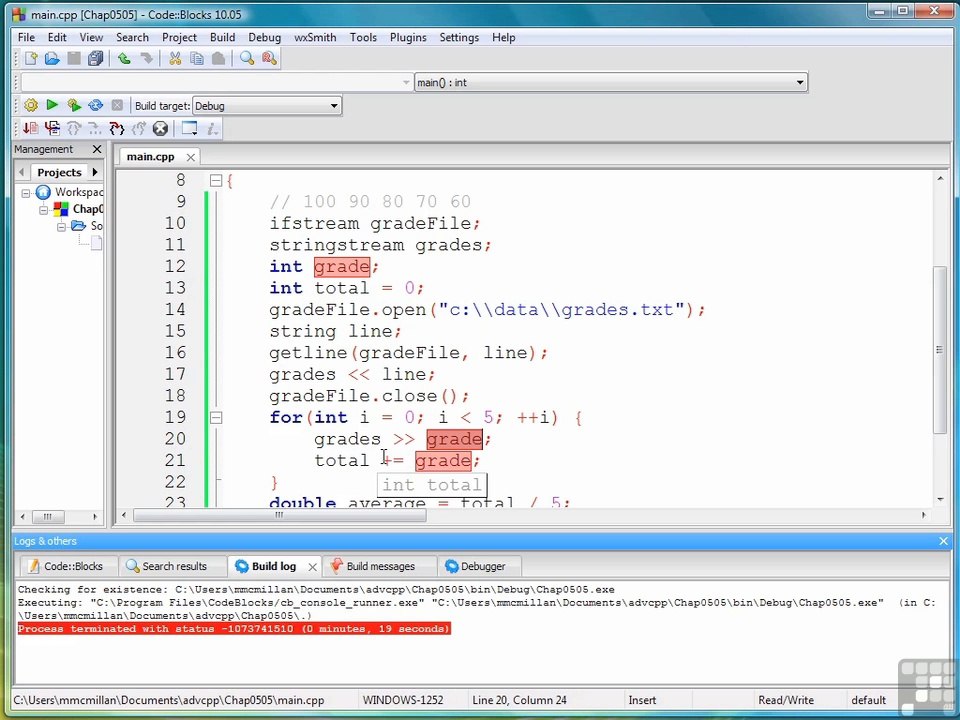960x720 pixels.
Task: Switch to the Search results tab
Action: (174, 566)
